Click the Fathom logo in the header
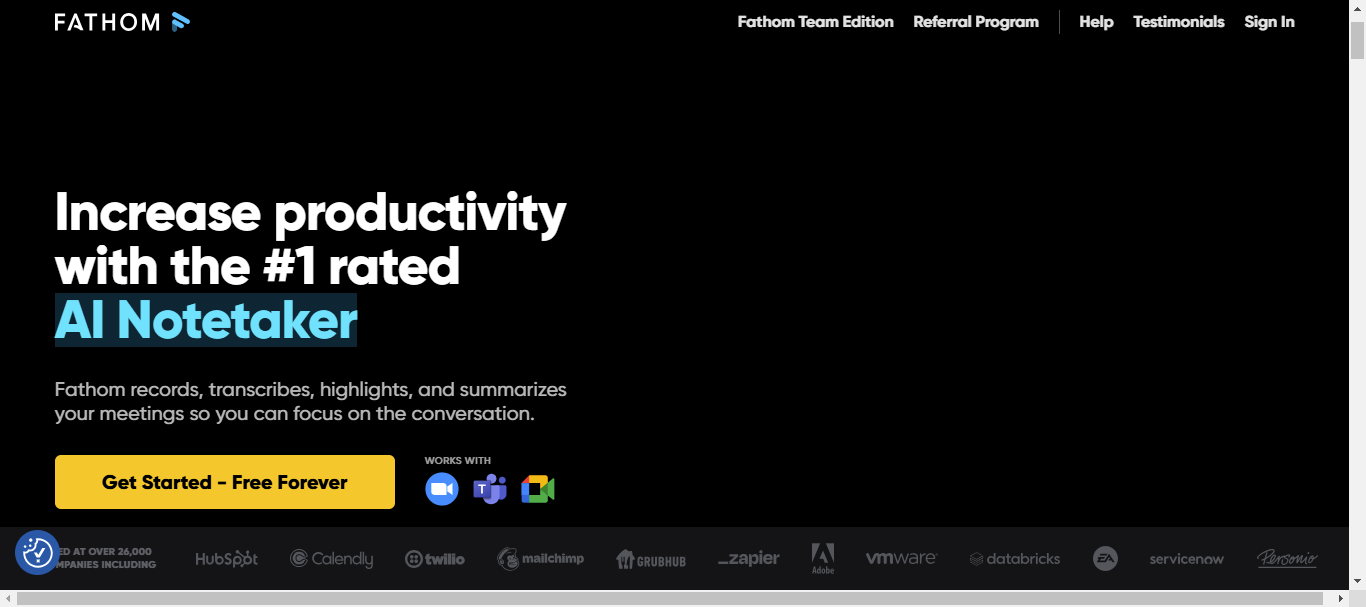 pos(122,22)
